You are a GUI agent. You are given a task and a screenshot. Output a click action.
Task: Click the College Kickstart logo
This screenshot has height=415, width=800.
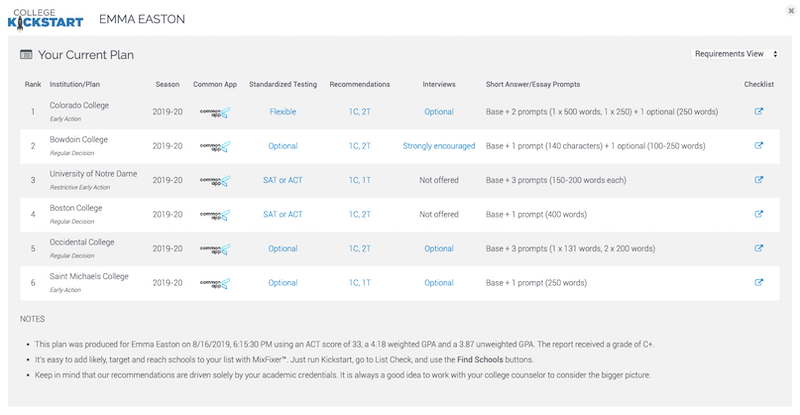[45, 19]
